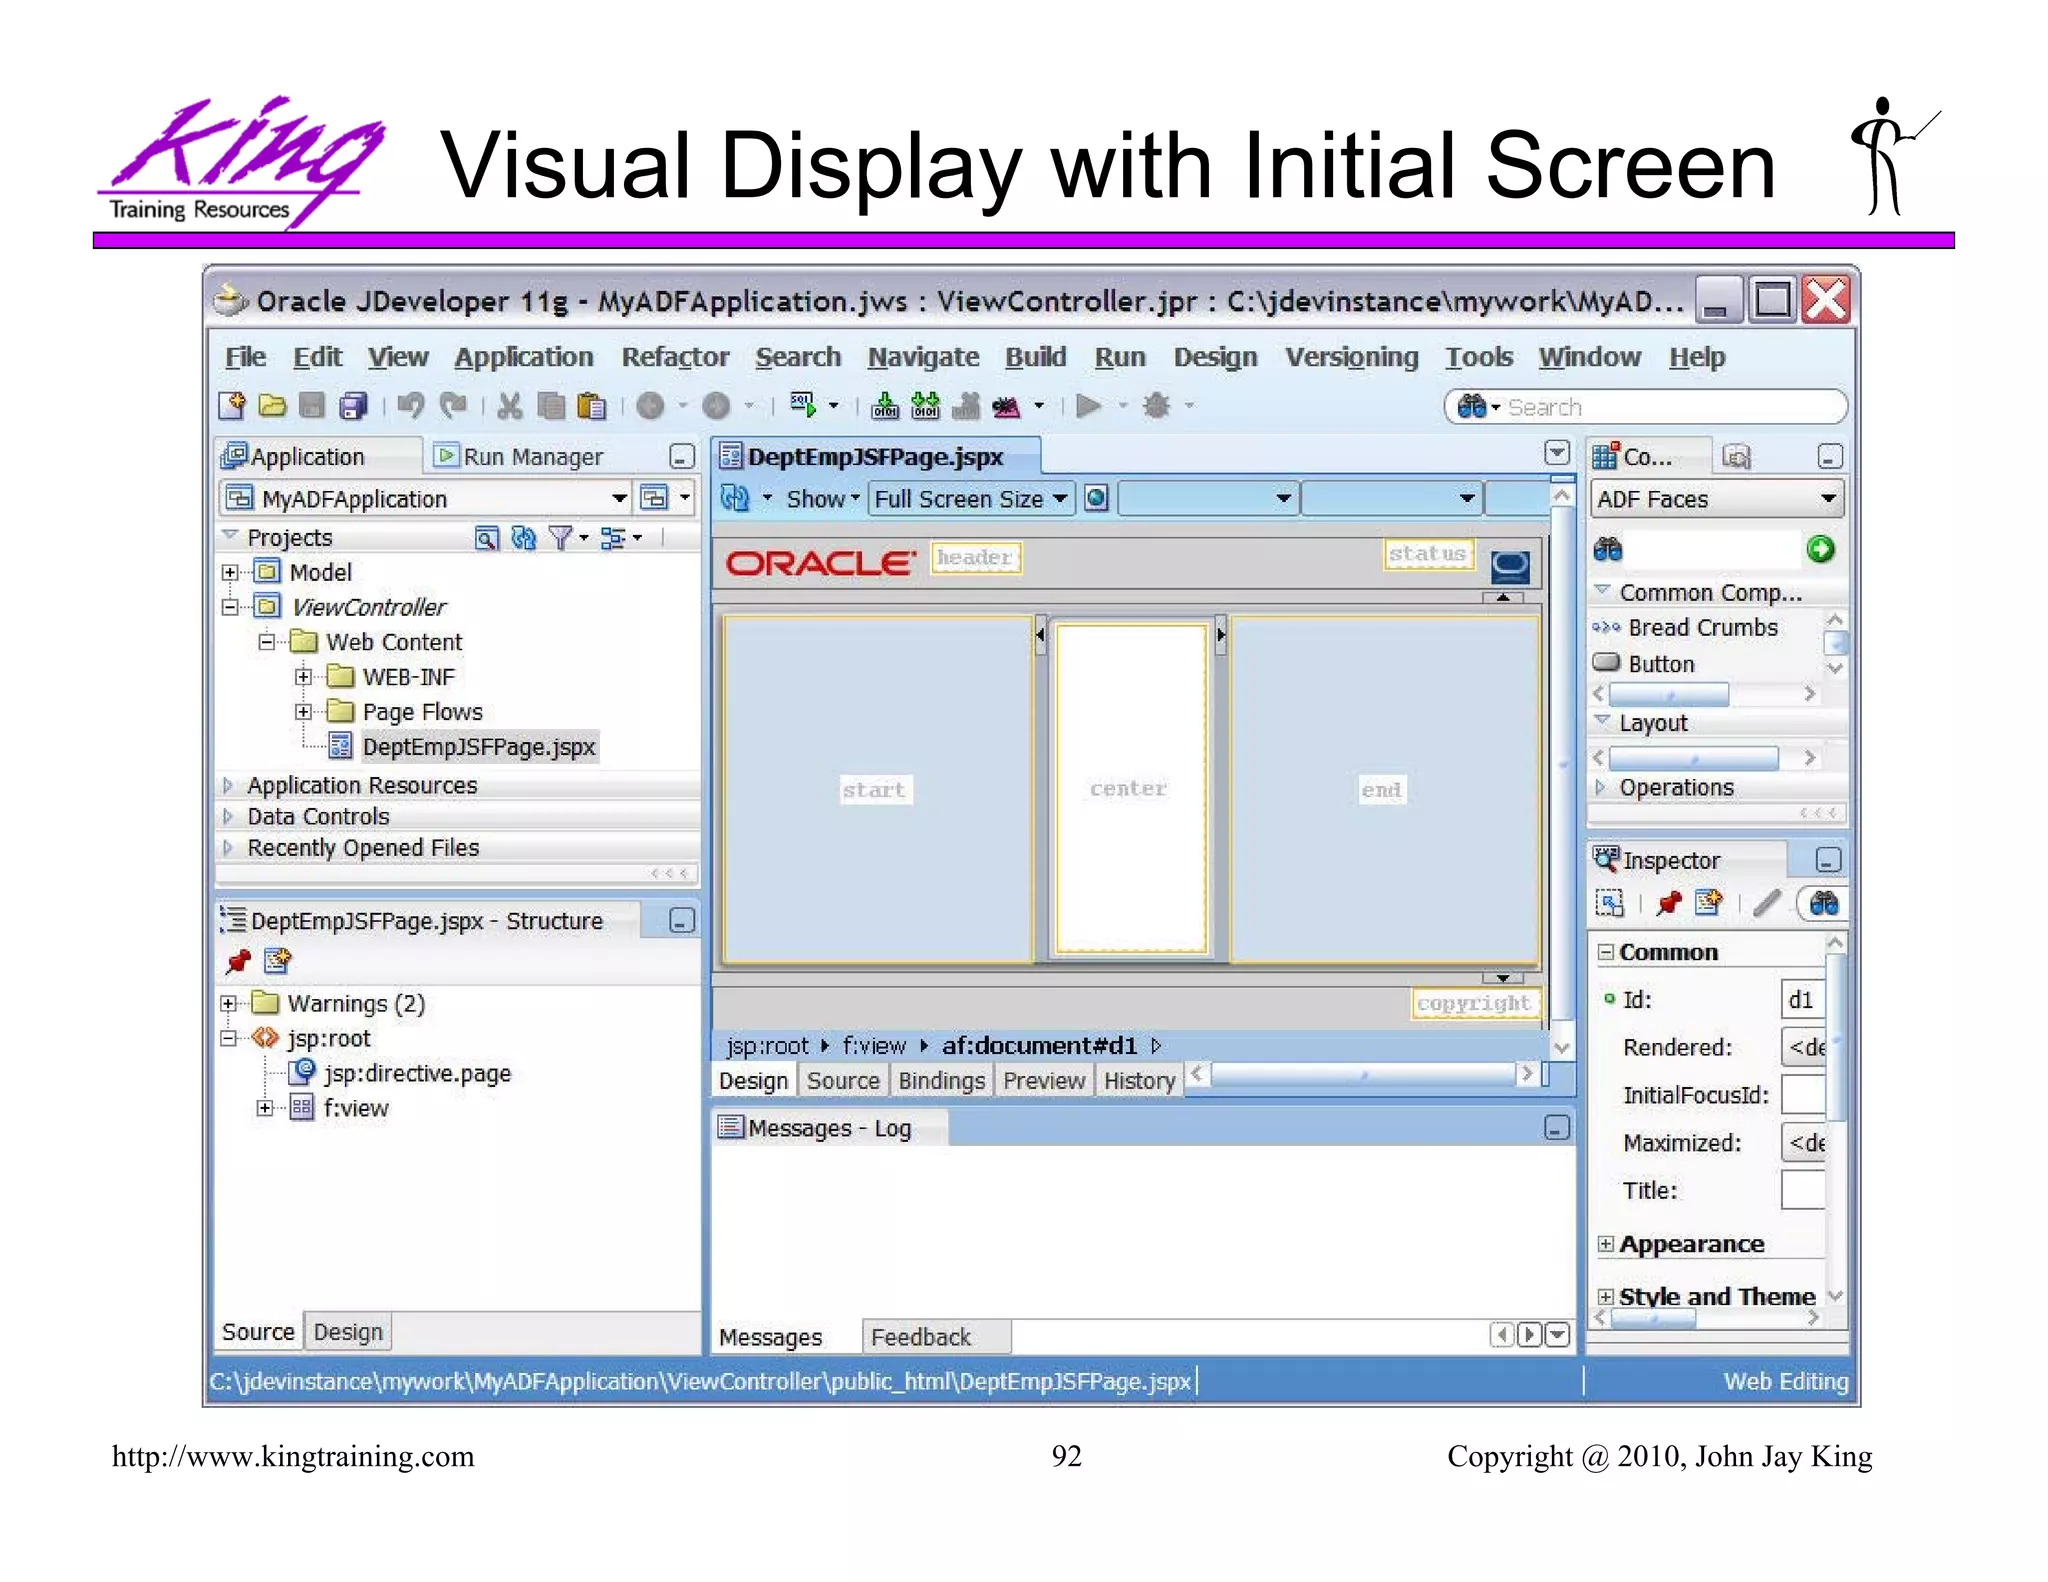This screenshot has width=2048, height=1582.
Task: Click the Undo toolbar icon
Action: pyautogui.click(x=411, y=405)
